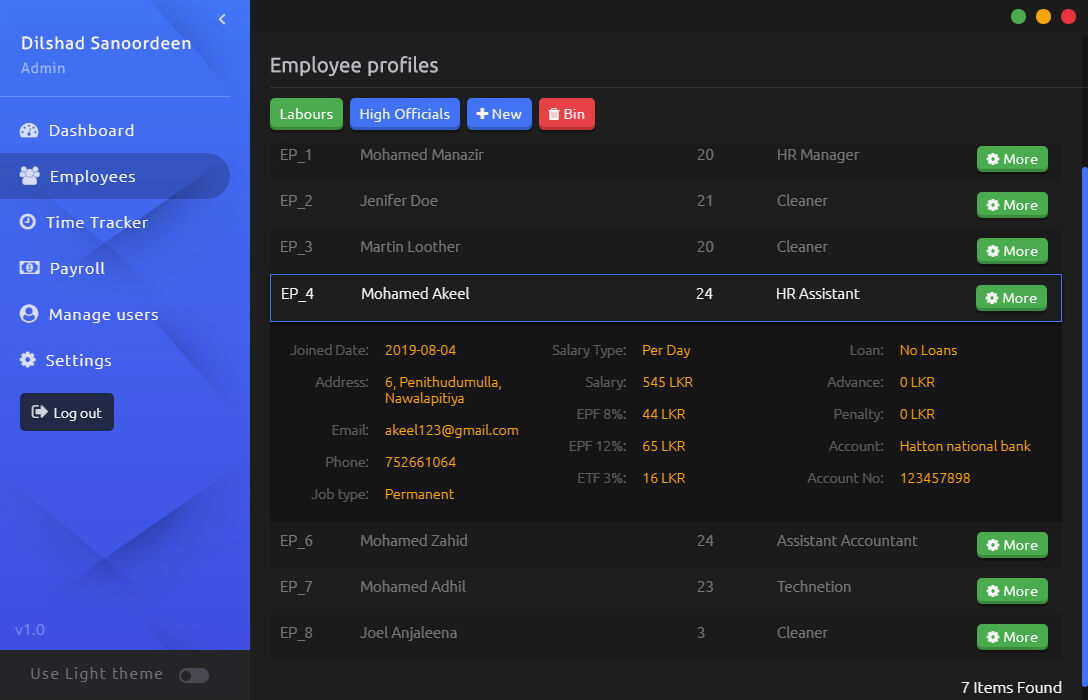Viewport: 1088px width, 700px height.
Task: Add a New employee profile
Action: (x=499, y=114)
